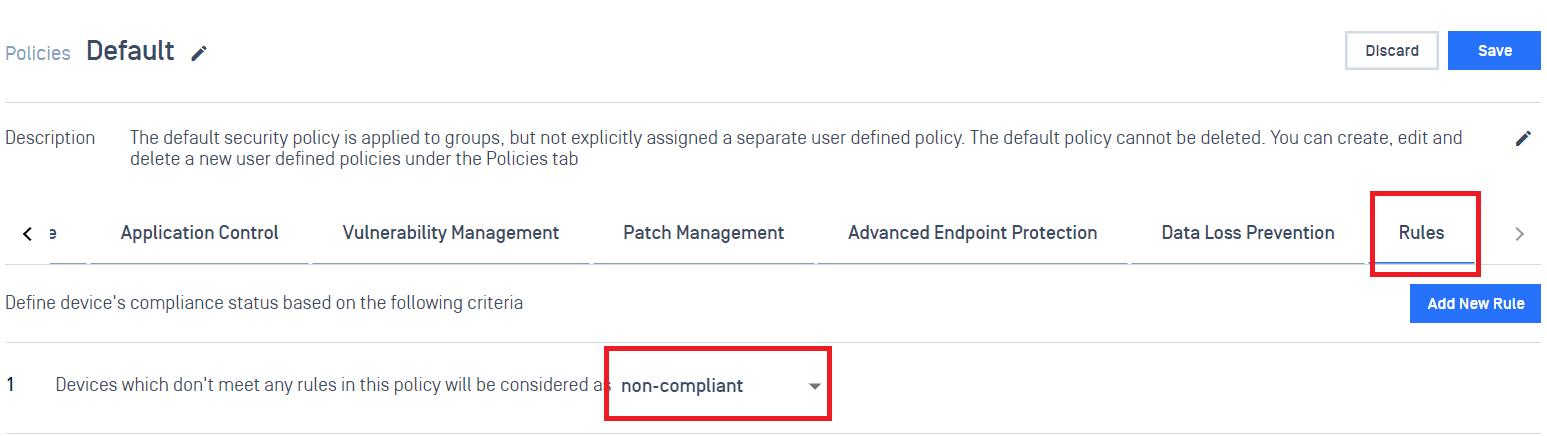This screenshot has height=436, width=1547.
Task: Show more tabs with the right chevron
Action: point(1519,233)
